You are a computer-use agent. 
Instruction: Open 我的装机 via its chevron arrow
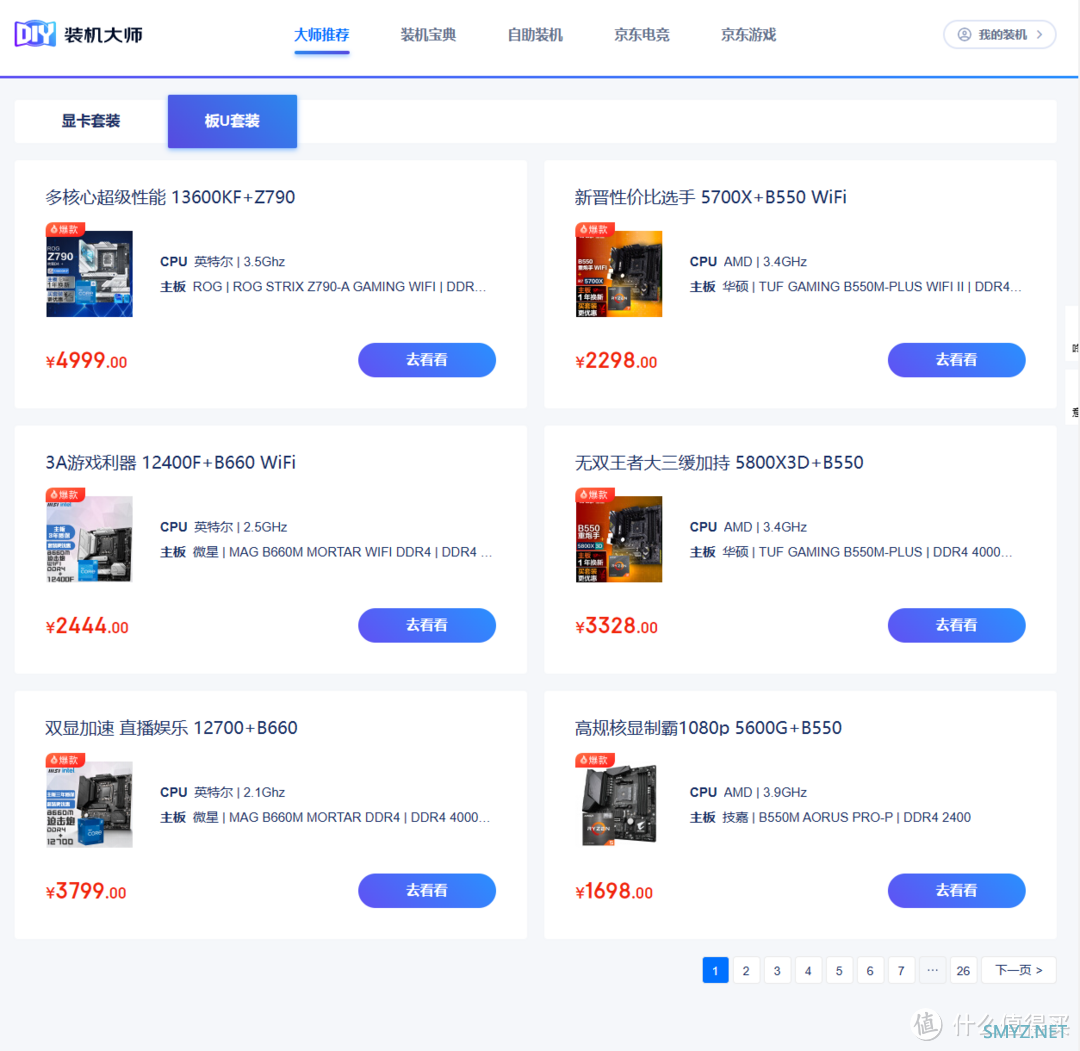(1039, 34)
